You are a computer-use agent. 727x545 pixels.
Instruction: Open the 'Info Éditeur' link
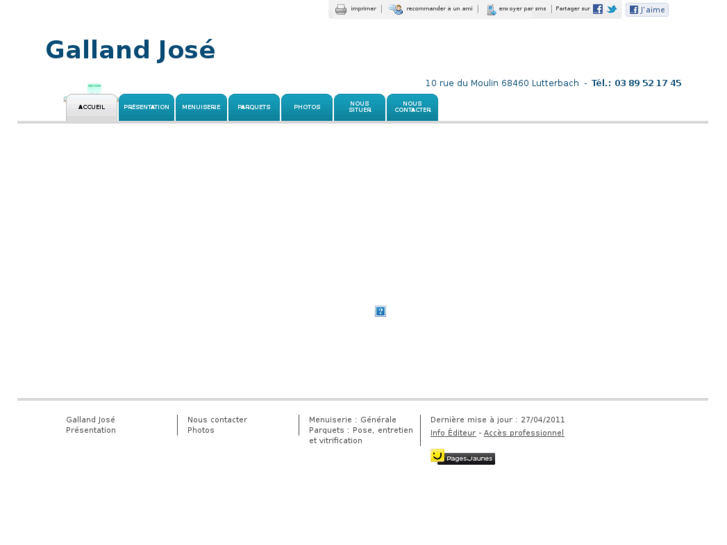pos(453,433)
